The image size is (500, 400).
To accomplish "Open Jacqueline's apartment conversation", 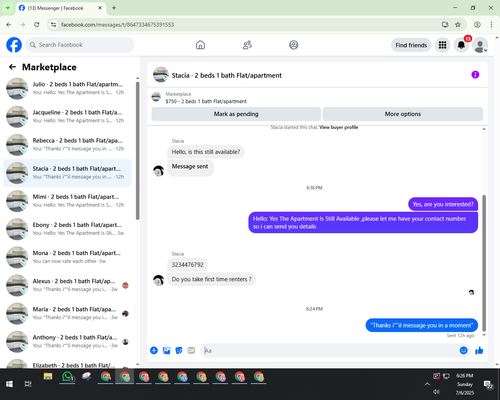I will [x=67, y=117].
